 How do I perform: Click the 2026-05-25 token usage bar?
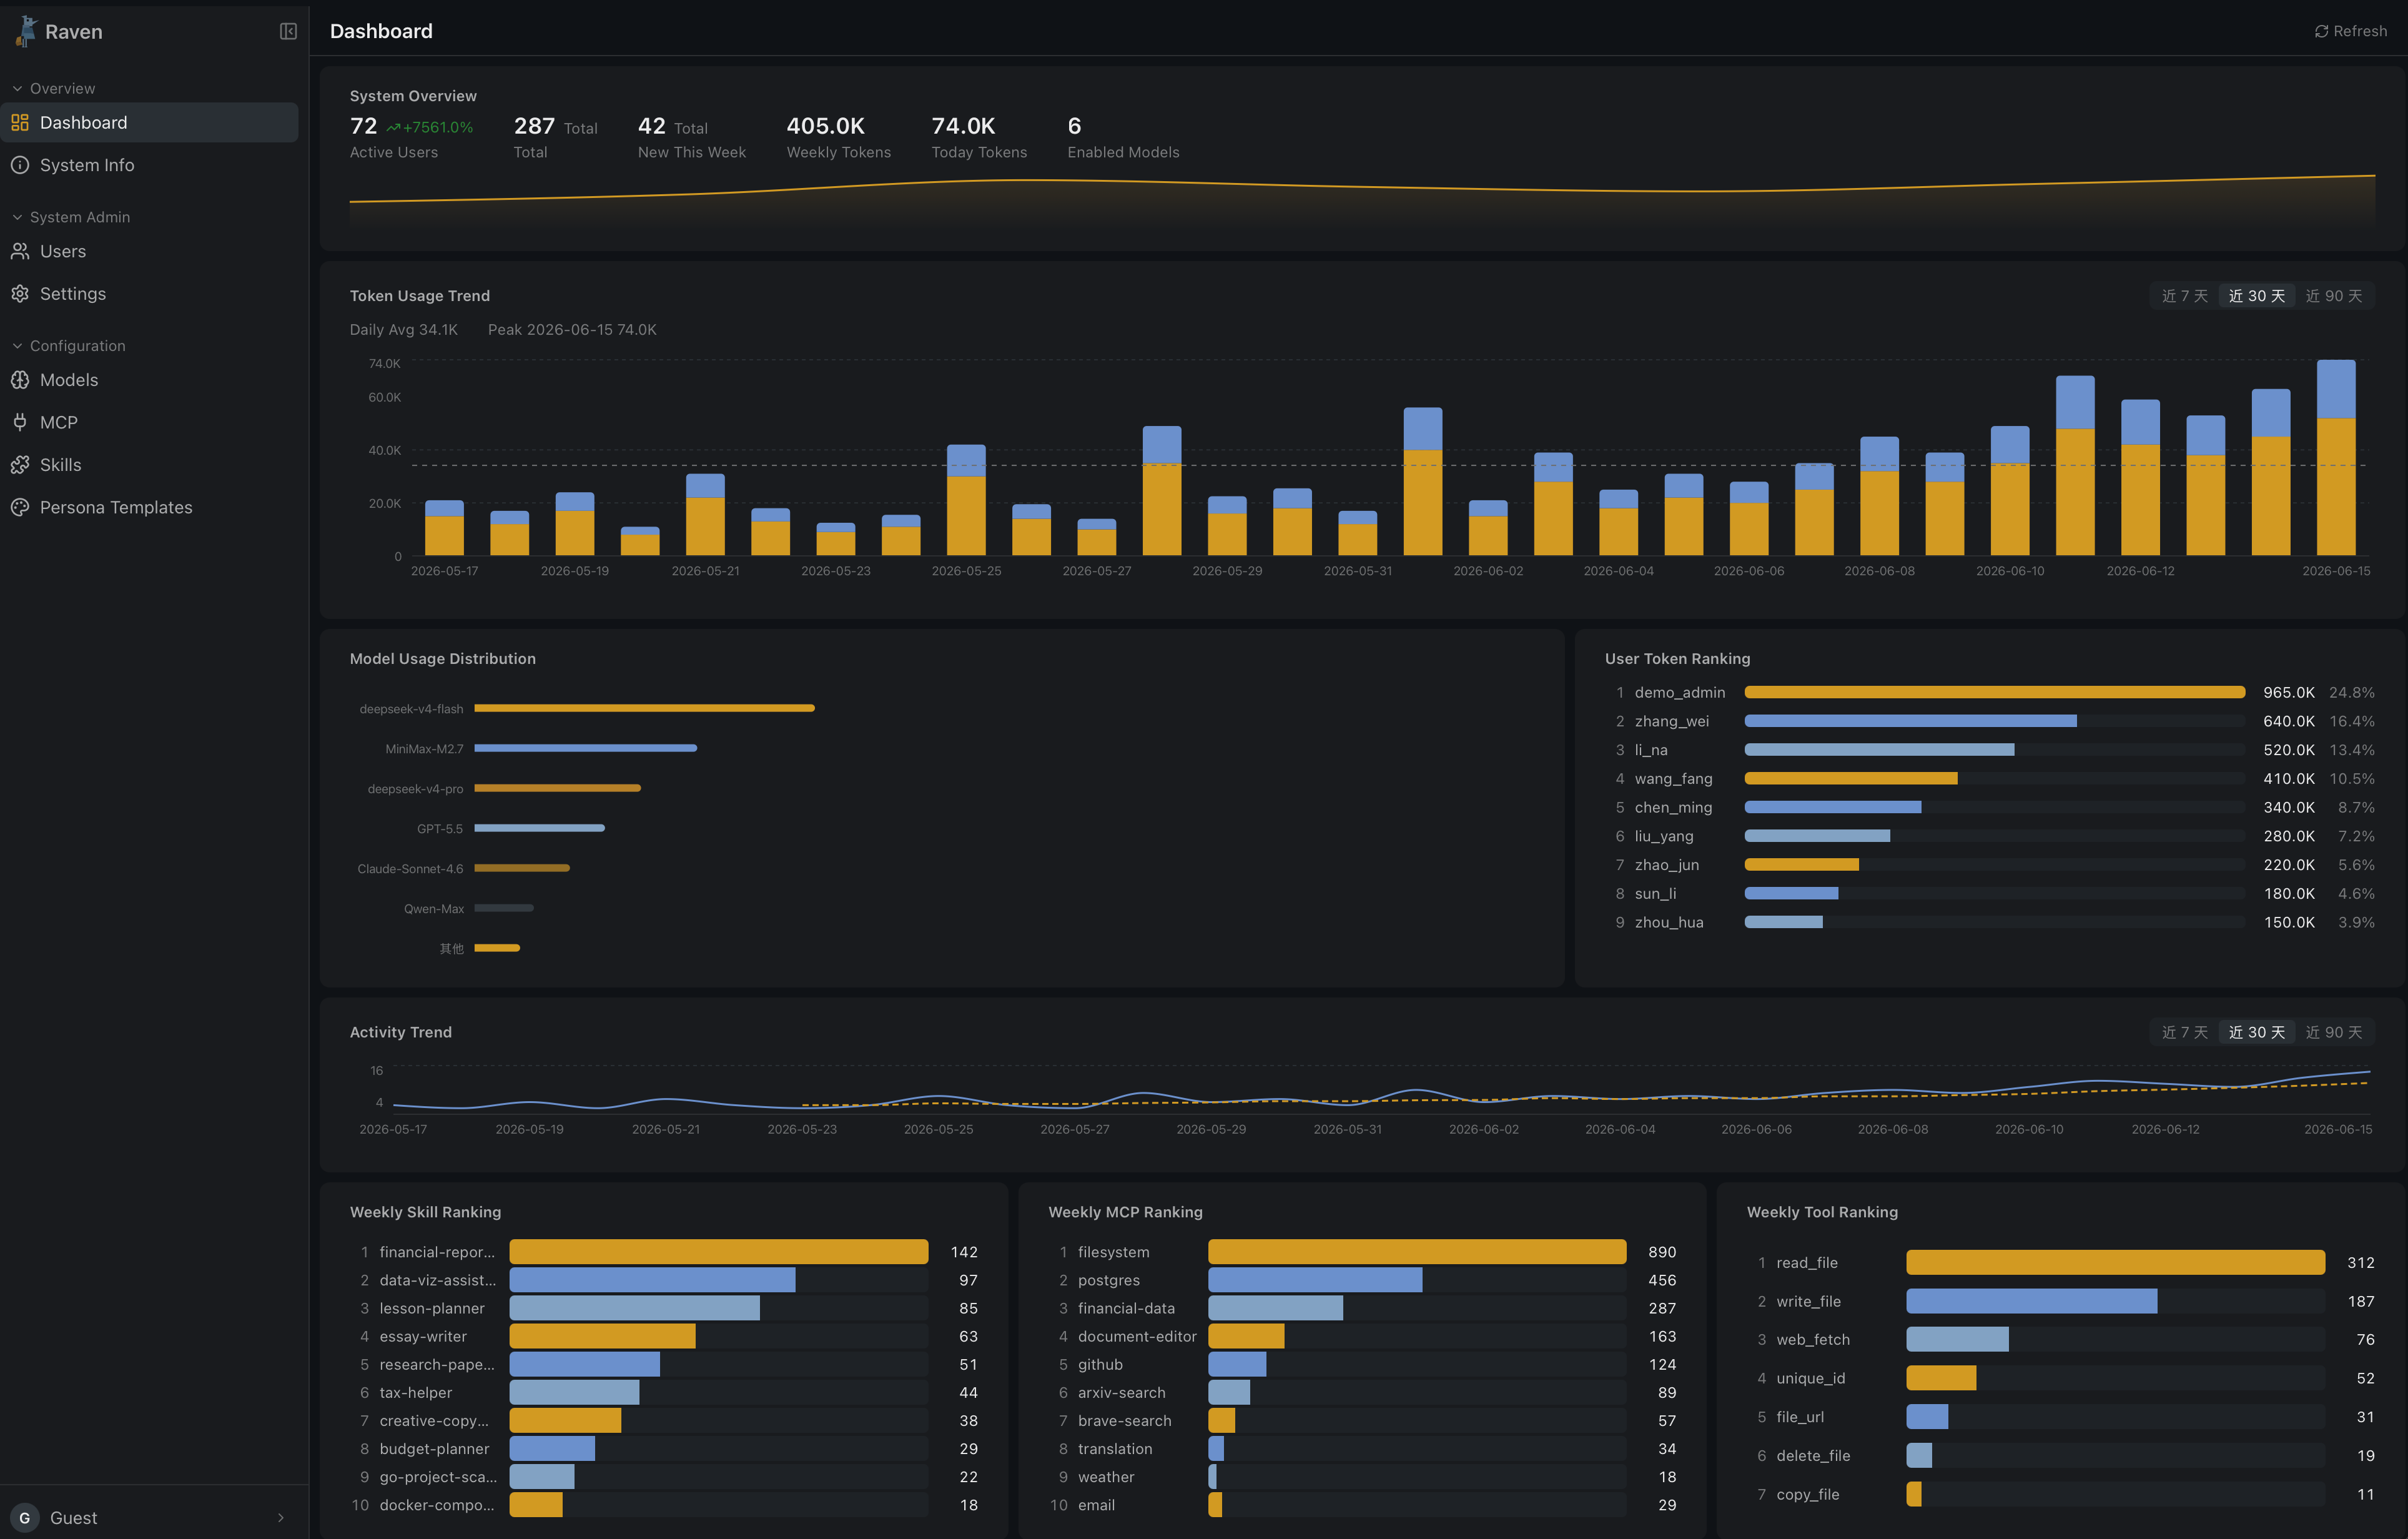coord(966,500)
